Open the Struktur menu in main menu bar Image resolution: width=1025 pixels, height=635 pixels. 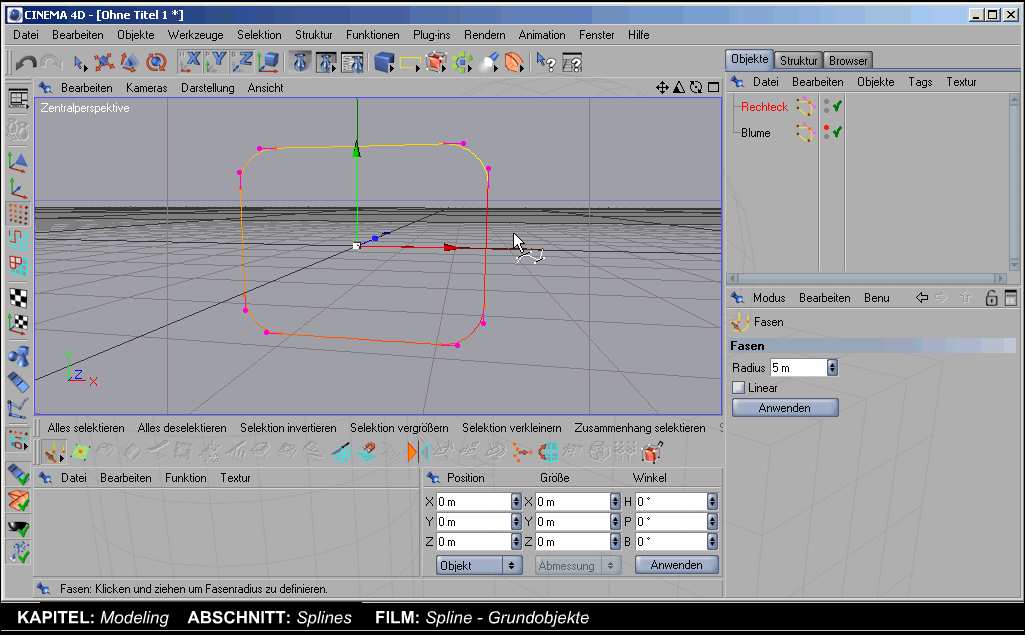click(313, 35)
